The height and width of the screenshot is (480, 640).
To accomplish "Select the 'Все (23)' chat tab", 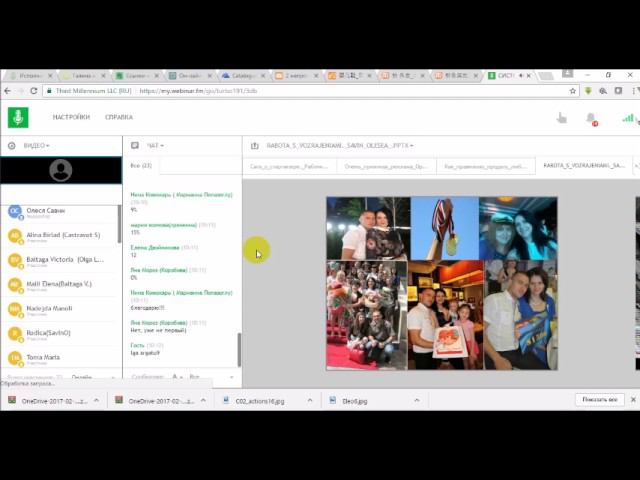I will tap(141, 166).
